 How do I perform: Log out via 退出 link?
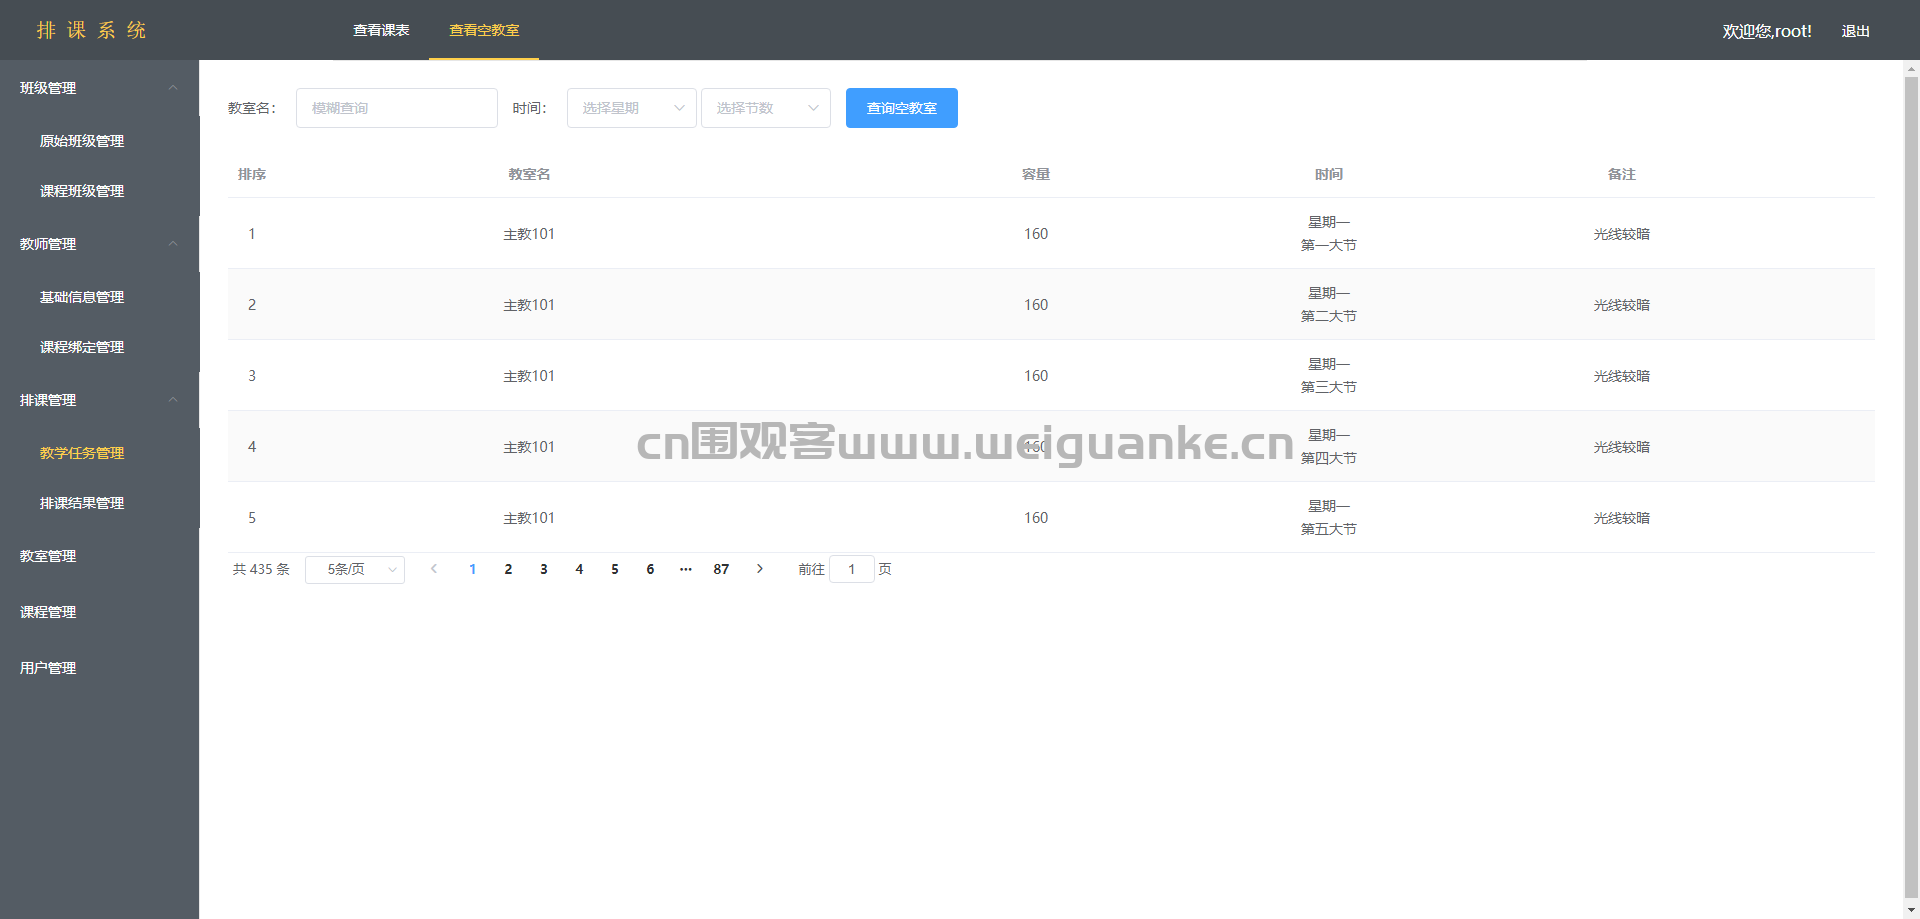[1856, 31]
